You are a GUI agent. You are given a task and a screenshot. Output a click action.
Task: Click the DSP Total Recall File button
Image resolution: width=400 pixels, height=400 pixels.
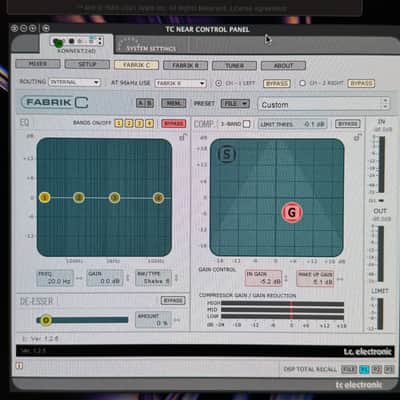pyautogui.click(x=349, y=369)
